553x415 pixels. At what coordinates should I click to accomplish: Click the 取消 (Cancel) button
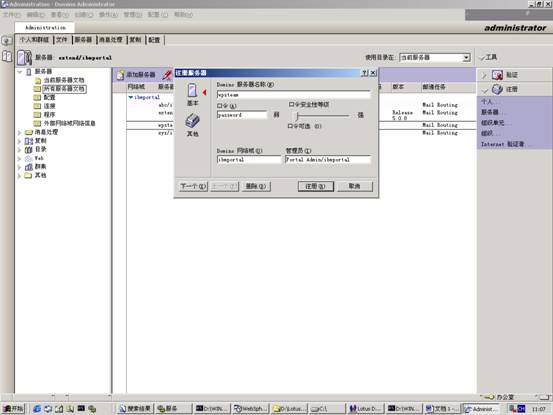(x=354, y=186)
